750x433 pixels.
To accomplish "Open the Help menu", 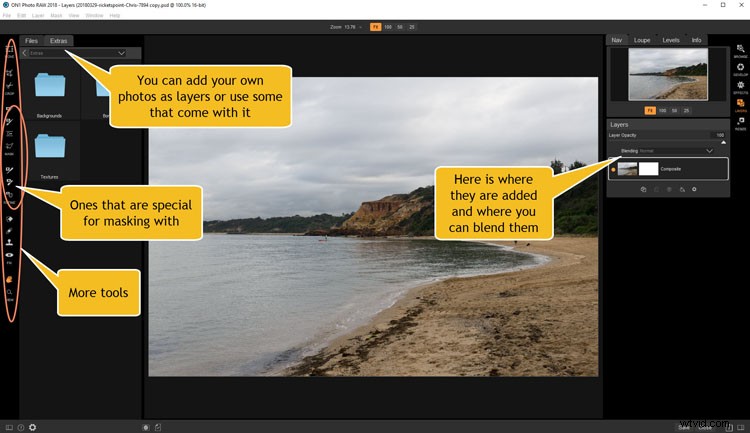I will tap(115, 15).
